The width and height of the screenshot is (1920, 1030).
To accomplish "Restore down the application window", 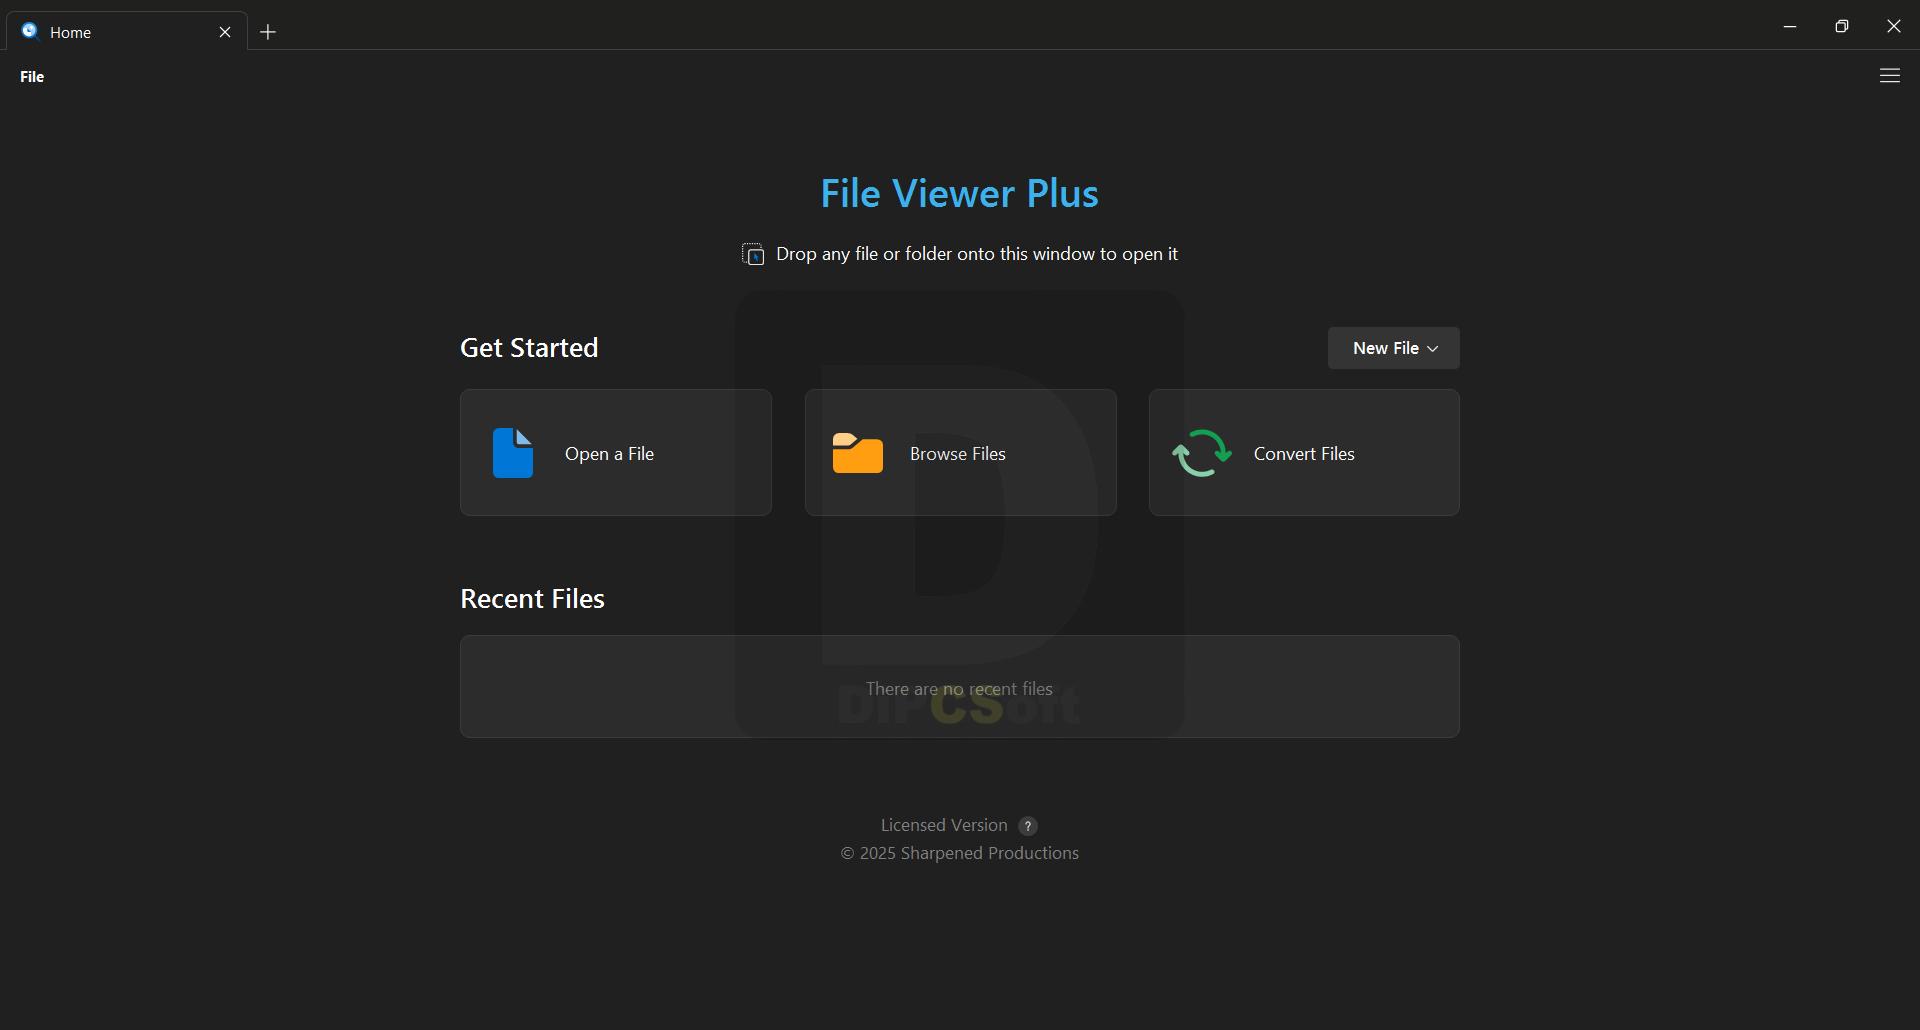I will point(1842,26).
